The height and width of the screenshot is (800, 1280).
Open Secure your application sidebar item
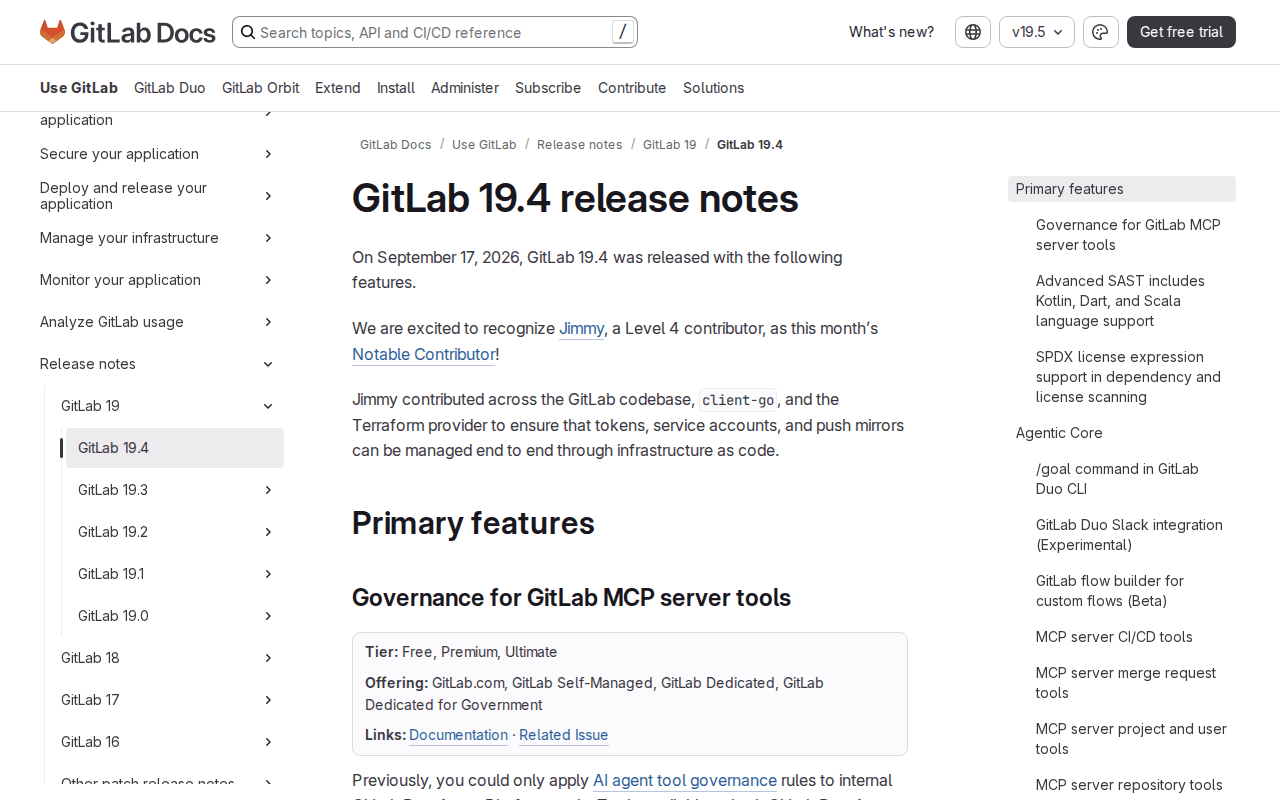pyautogui.click(x=119, y=154)
